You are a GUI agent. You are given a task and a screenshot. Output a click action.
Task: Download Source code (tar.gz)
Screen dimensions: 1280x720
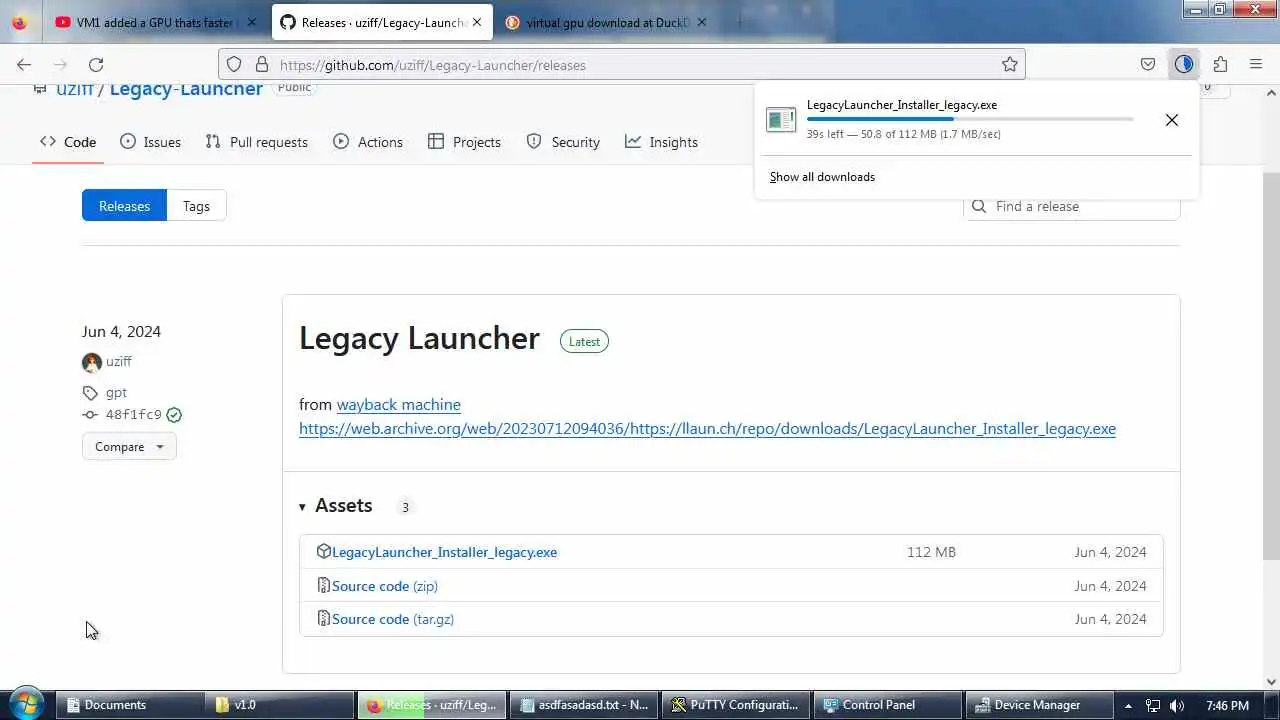pyautogui.click(x=393, y=619)
